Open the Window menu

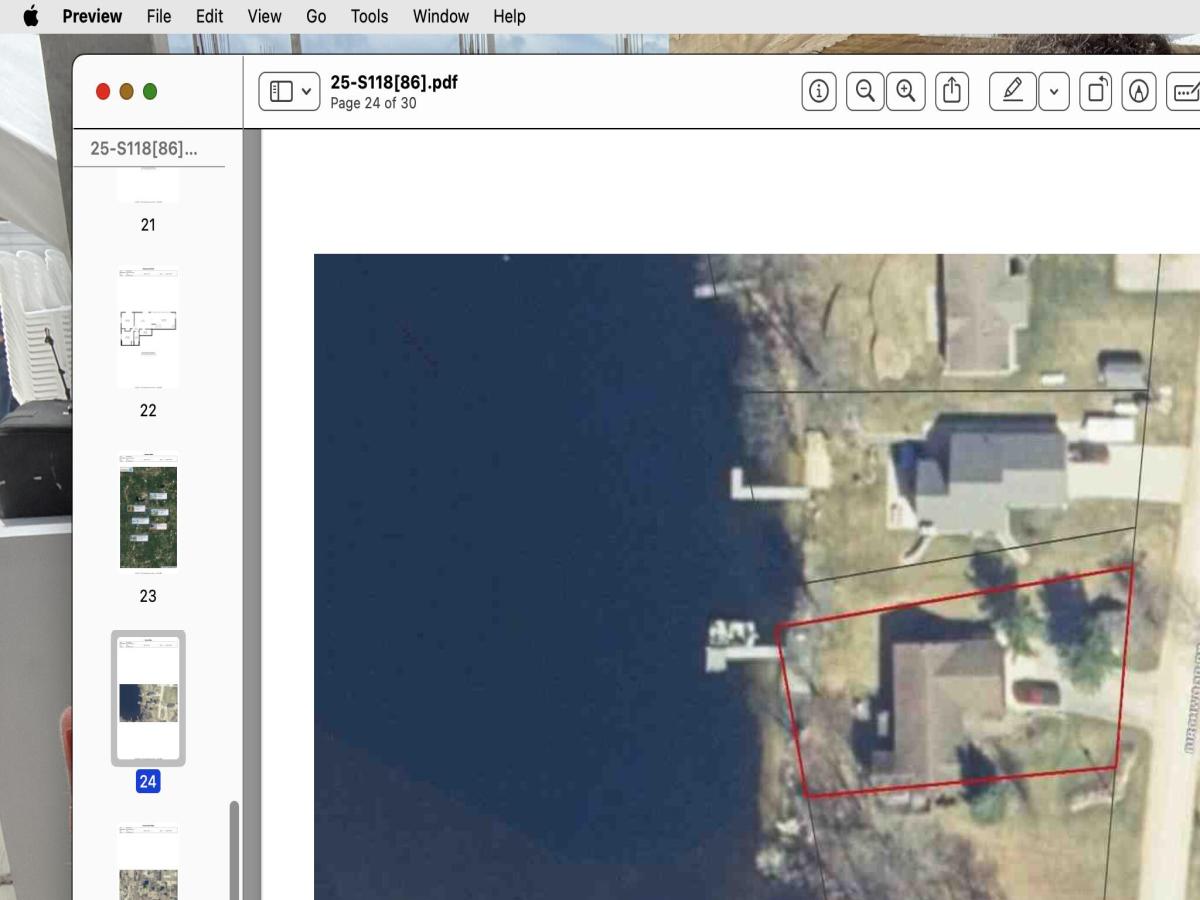point(441,16)
